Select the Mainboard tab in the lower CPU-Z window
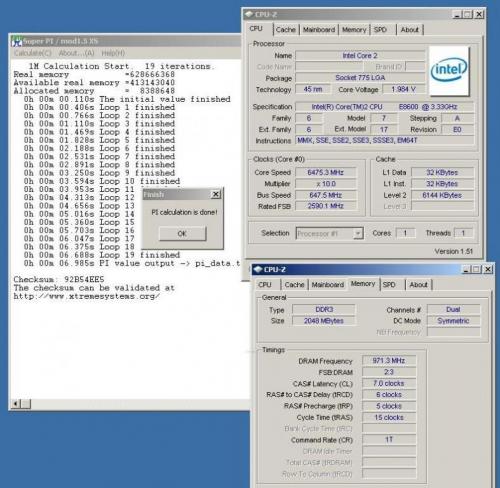 pos(328,285)
